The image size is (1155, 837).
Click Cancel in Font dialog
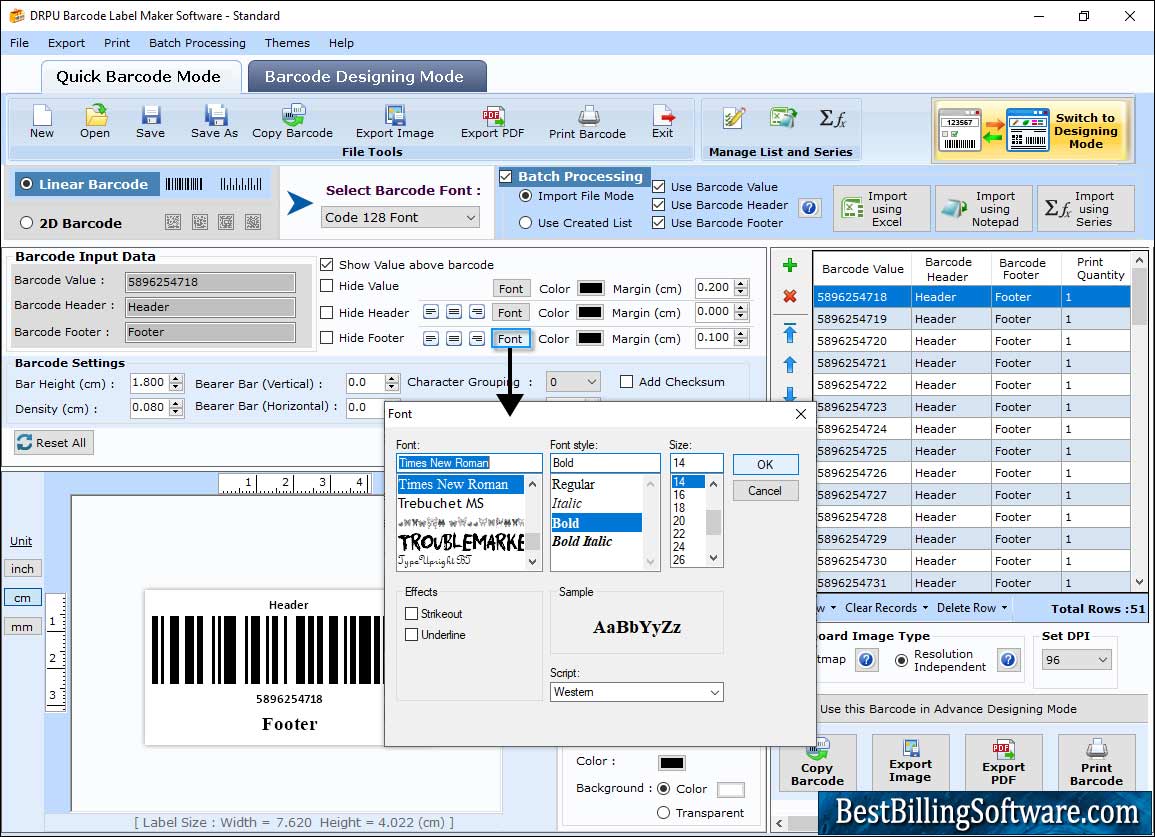click(765, 491)
